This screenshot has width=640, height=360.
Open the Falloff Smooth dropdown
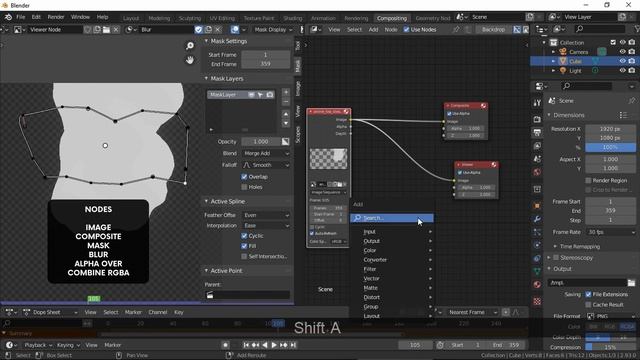266,165
